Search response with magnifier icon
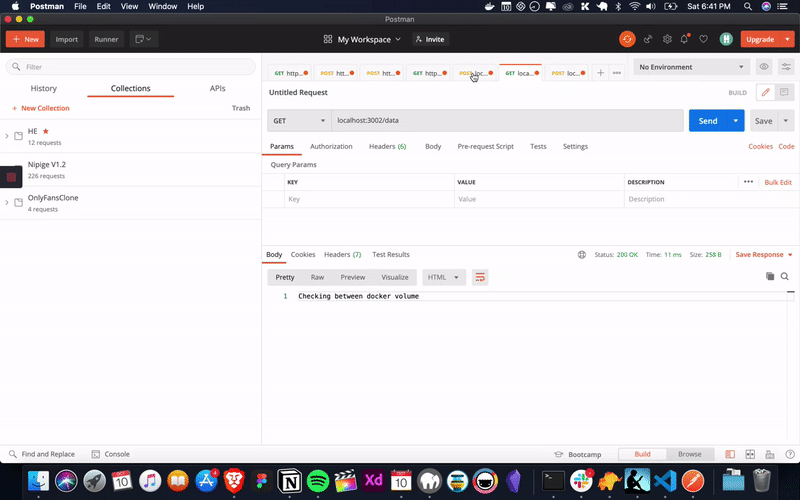Image resolution: width=800 pixels, height=500 pixels. click(785, 276)
